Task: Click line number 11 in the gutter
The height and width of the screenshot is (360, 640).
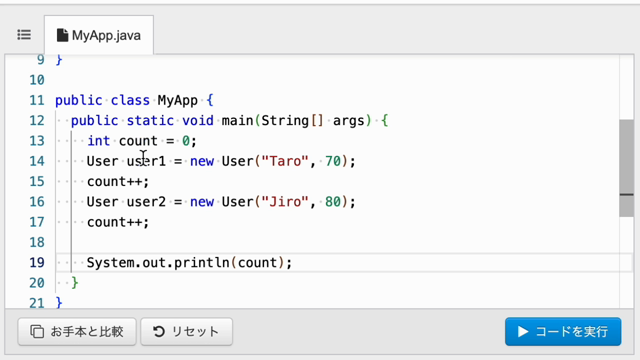Action: [37, 100]
